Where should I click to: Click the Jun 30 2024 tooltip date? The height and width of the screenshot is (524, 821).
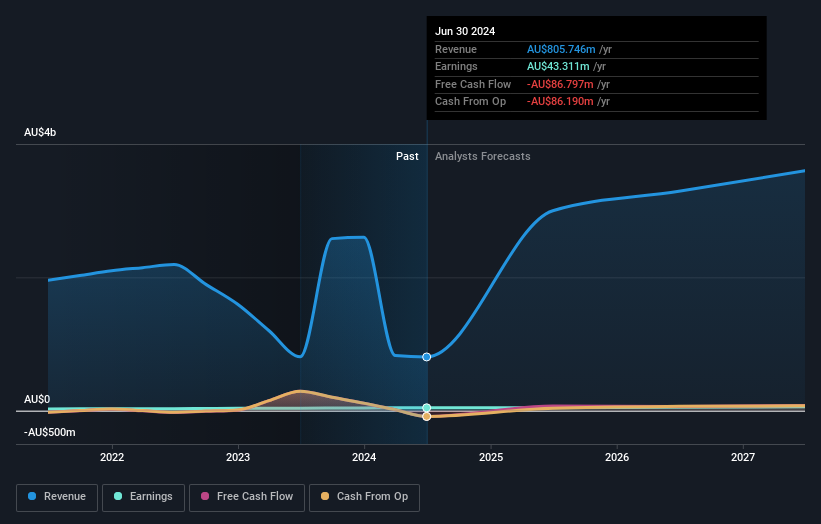coord(465,32)
